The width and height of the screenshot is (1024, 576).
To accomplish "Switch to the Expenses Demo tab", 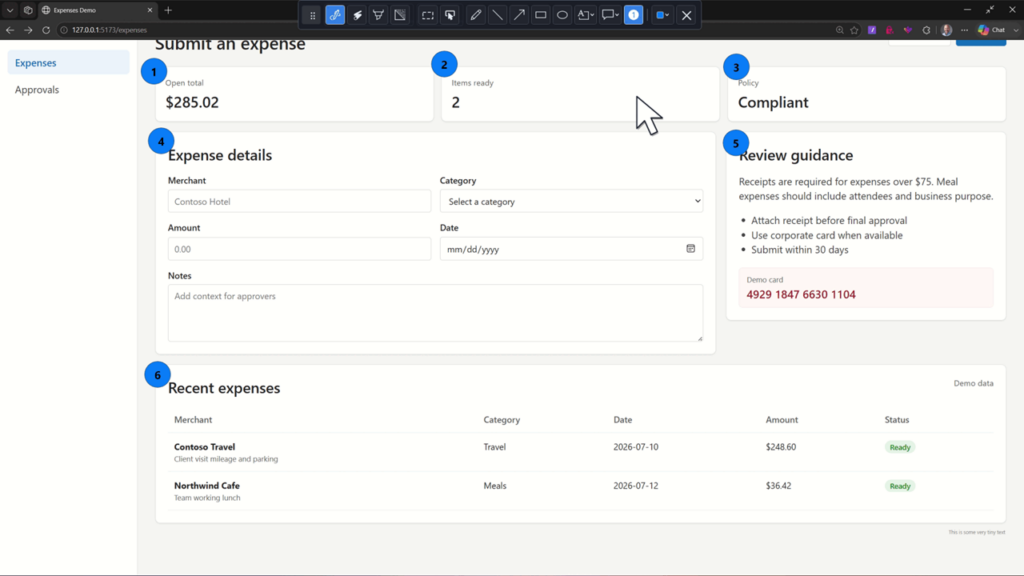I will click(x=97, y=10).
